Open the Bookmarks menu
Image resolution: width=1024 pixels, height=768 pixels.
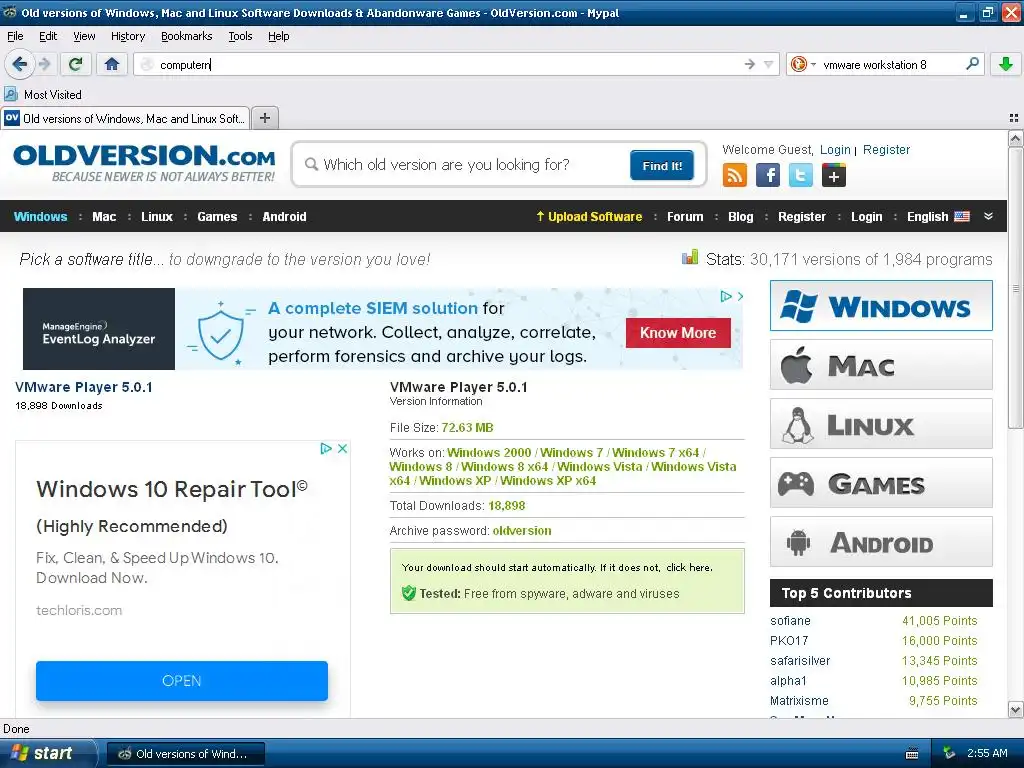click(x=186, y=36)
